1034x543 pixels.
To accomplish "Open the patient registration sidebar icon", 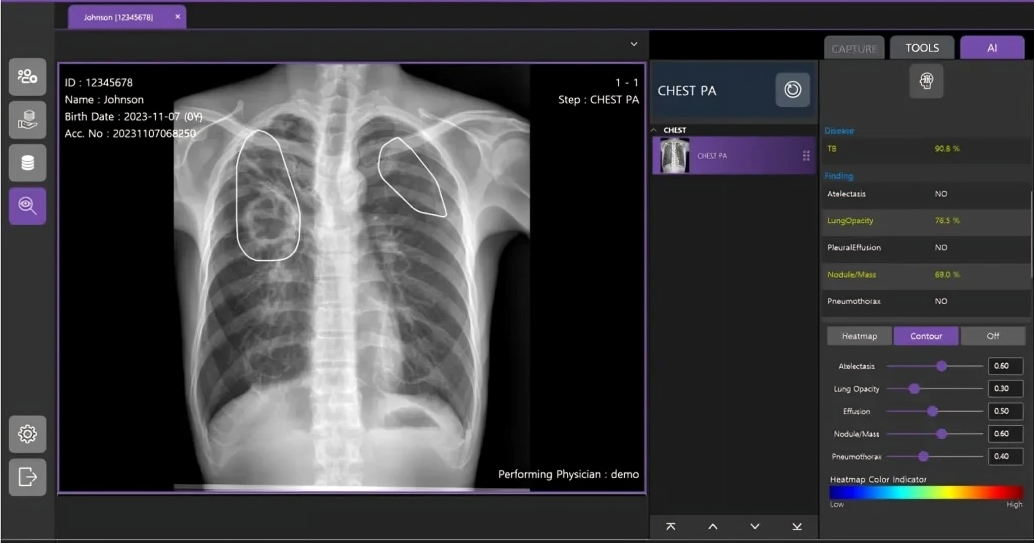I will click(27, 77).
